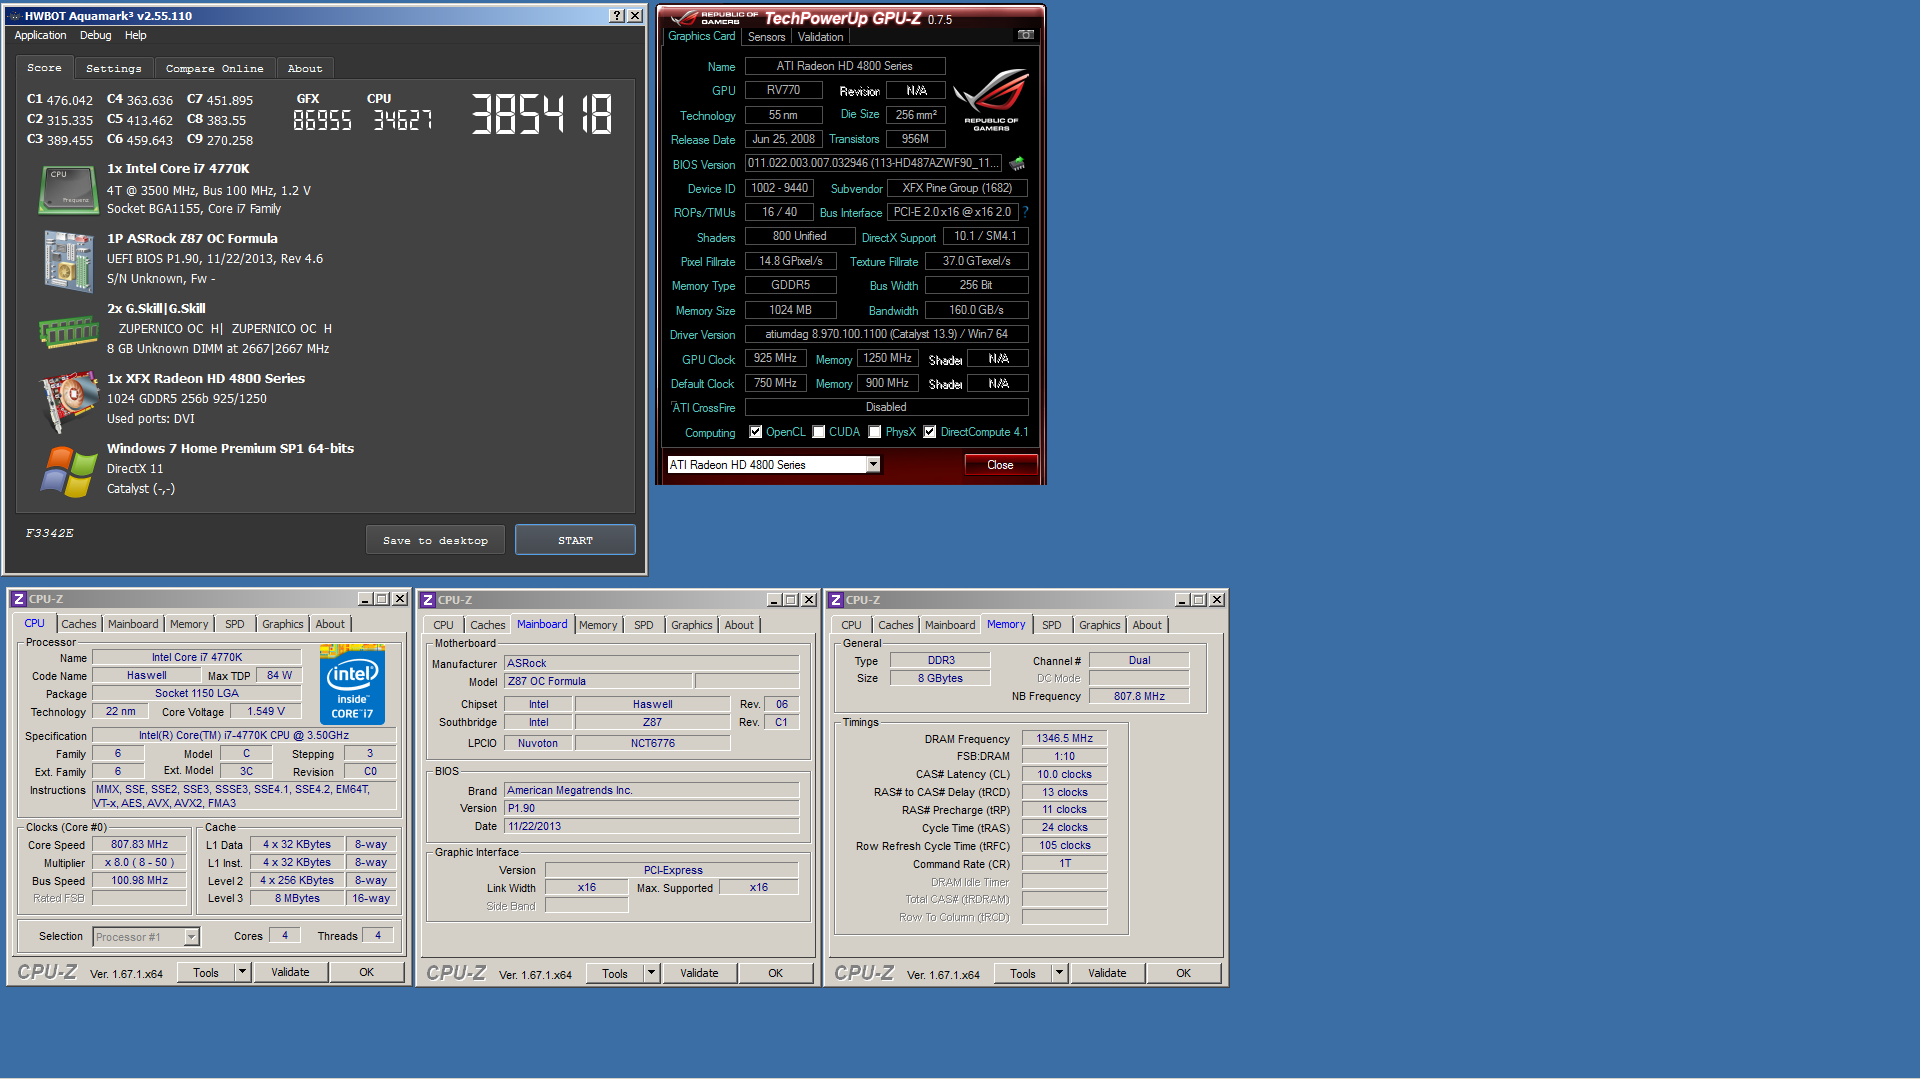The width and height of the screenshot is (1920, 1080).
Task: Click the XFX Radeon graphics card icon
Action: tap(68, 401)
